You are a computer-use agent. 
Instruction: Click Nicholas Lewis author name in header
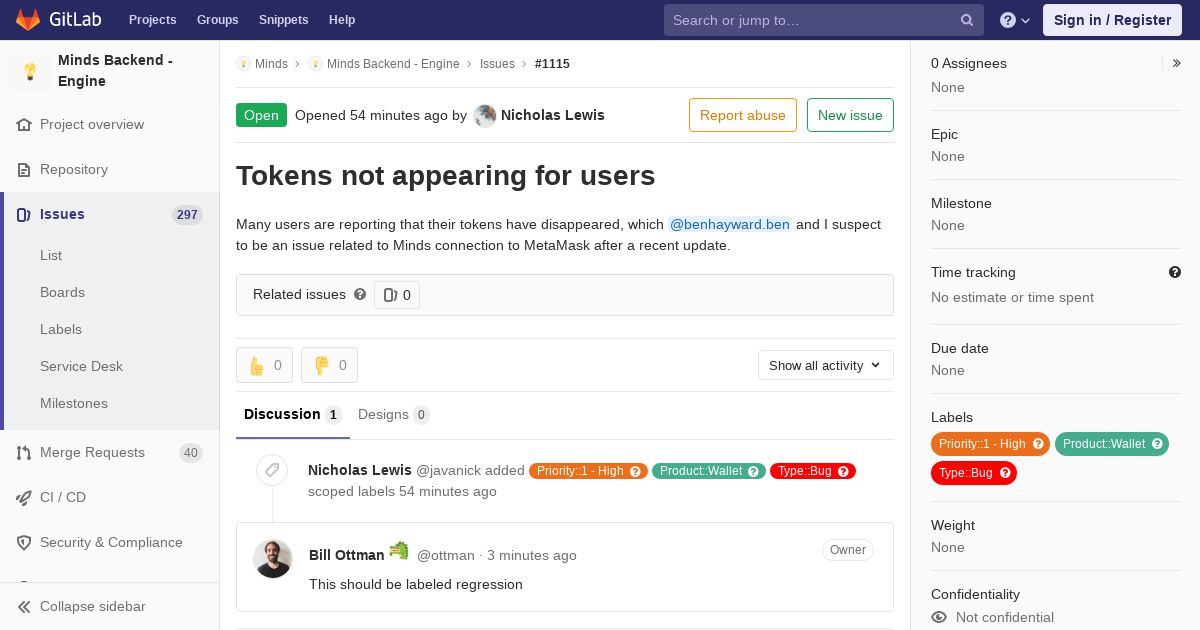click(x=553, y=116)
